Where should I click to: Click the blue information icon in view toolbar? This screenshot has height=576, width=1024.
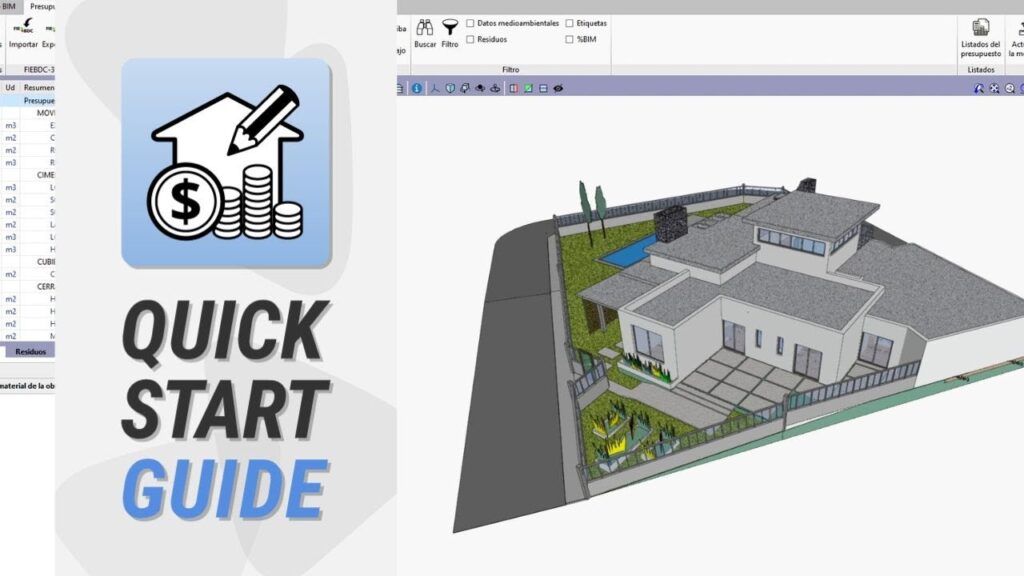417,88
